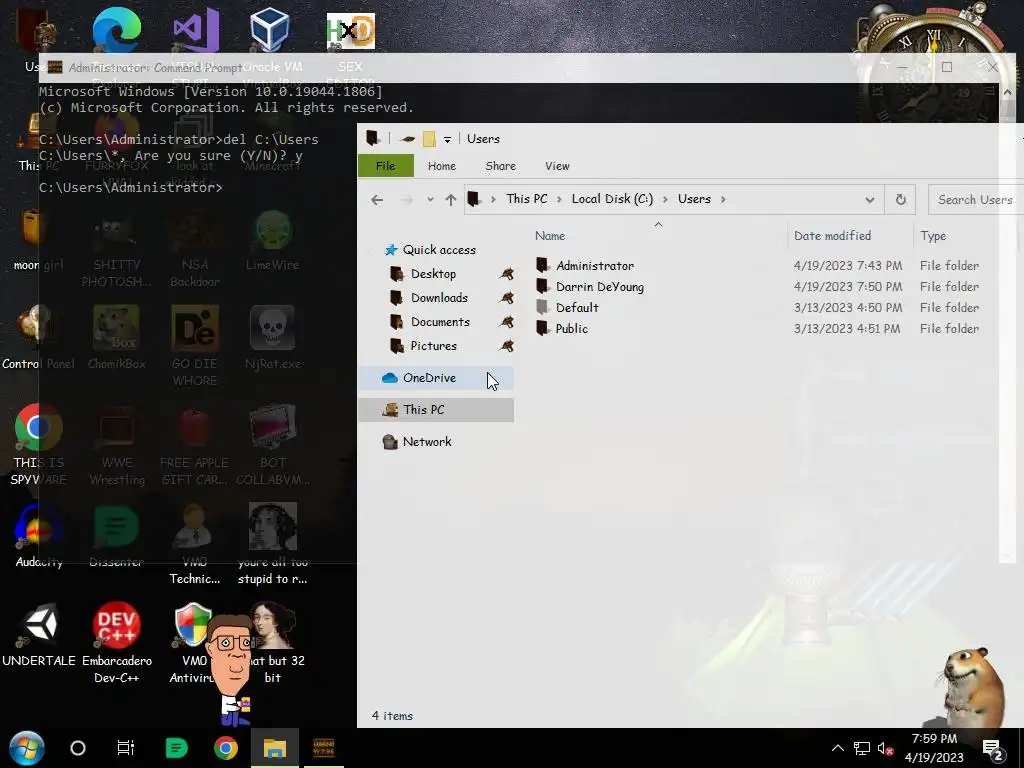Image resolution: width=1024 pixels, height=768 pixels.
Task: Open the Home ribbon tab
Action: coord(441,166)
